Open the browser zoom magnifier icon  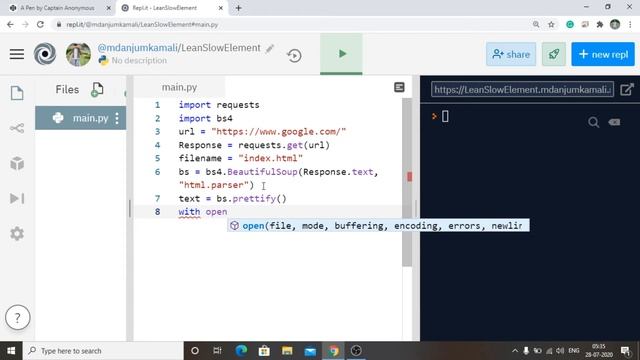pos(536,24)
